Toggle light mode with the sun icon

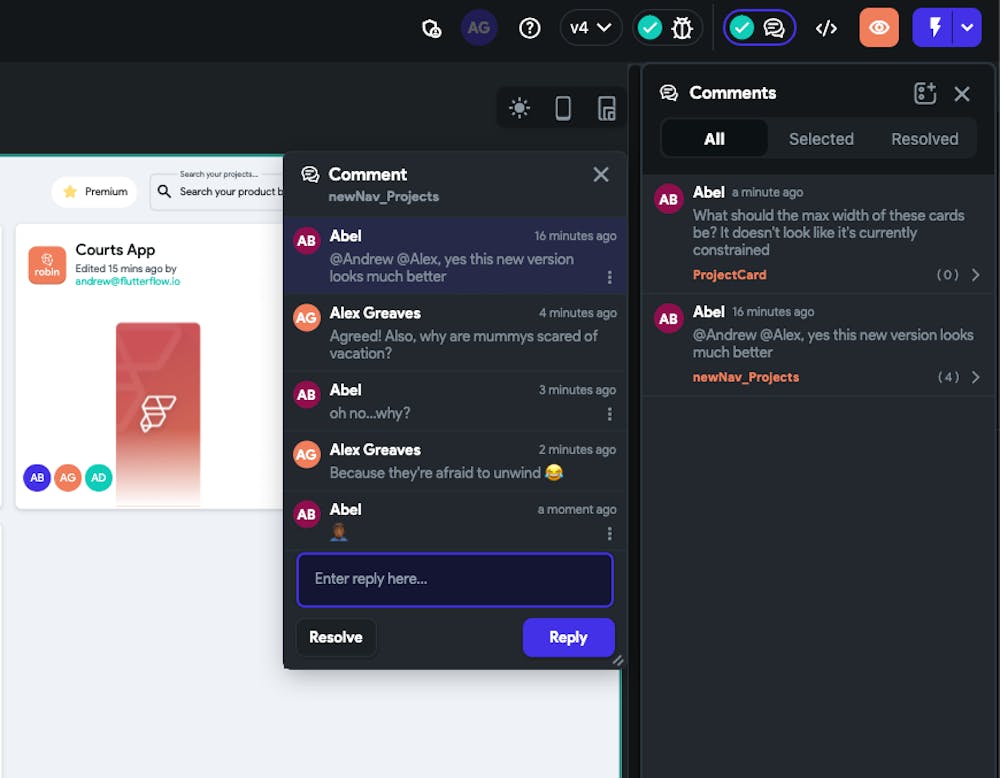[x=519, y=107]
